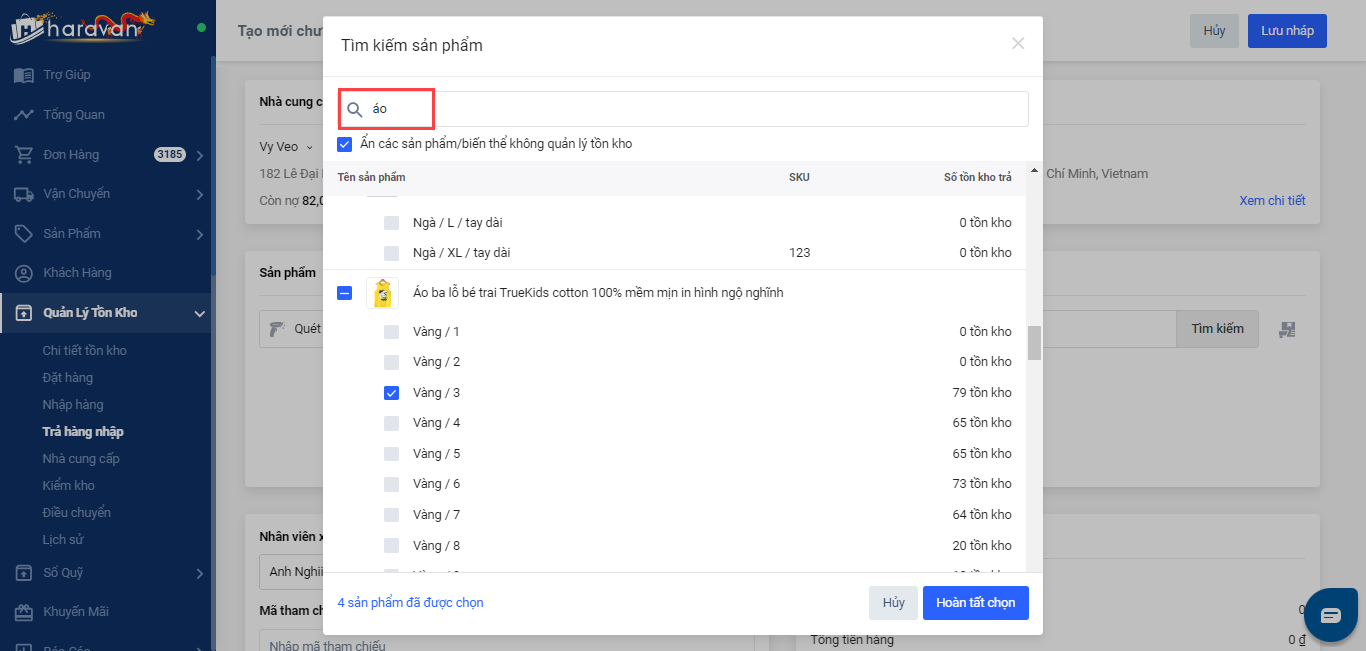Click the Khuyến Mãi gift icon
This screenshot has height=651, width=1366.
coord(24,612)
